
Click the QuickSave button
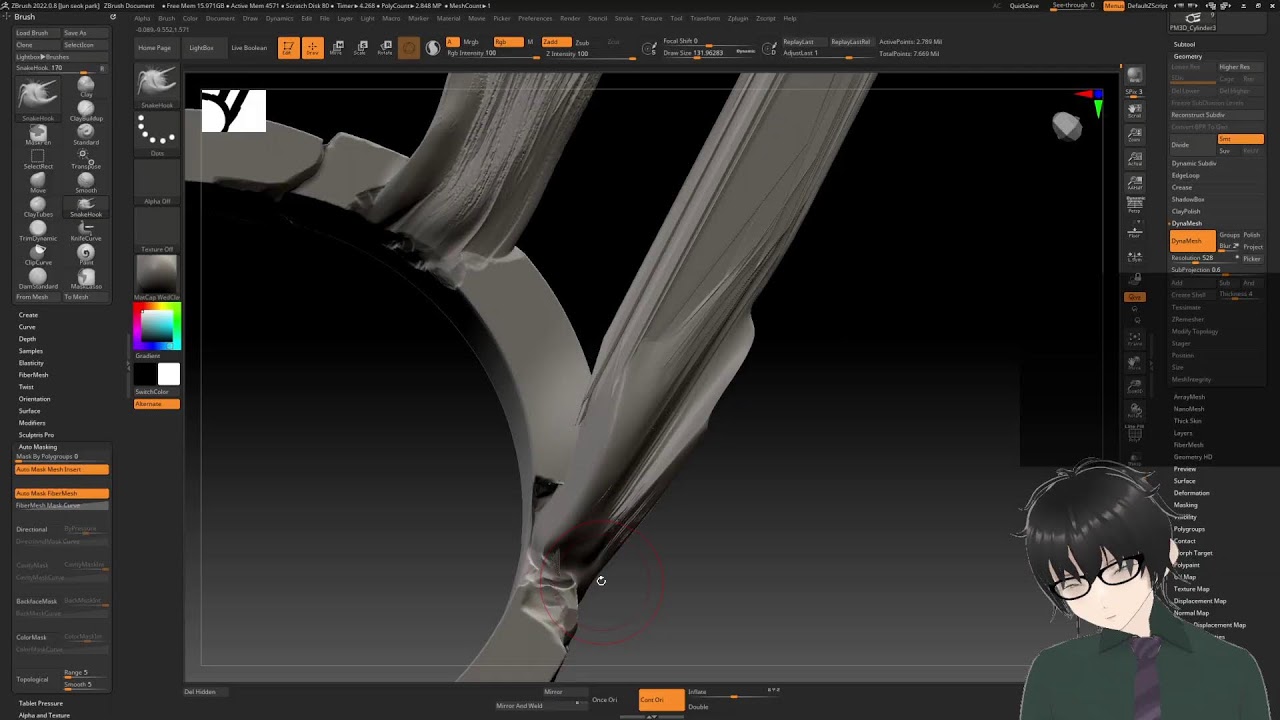[x=1024, y=6]
